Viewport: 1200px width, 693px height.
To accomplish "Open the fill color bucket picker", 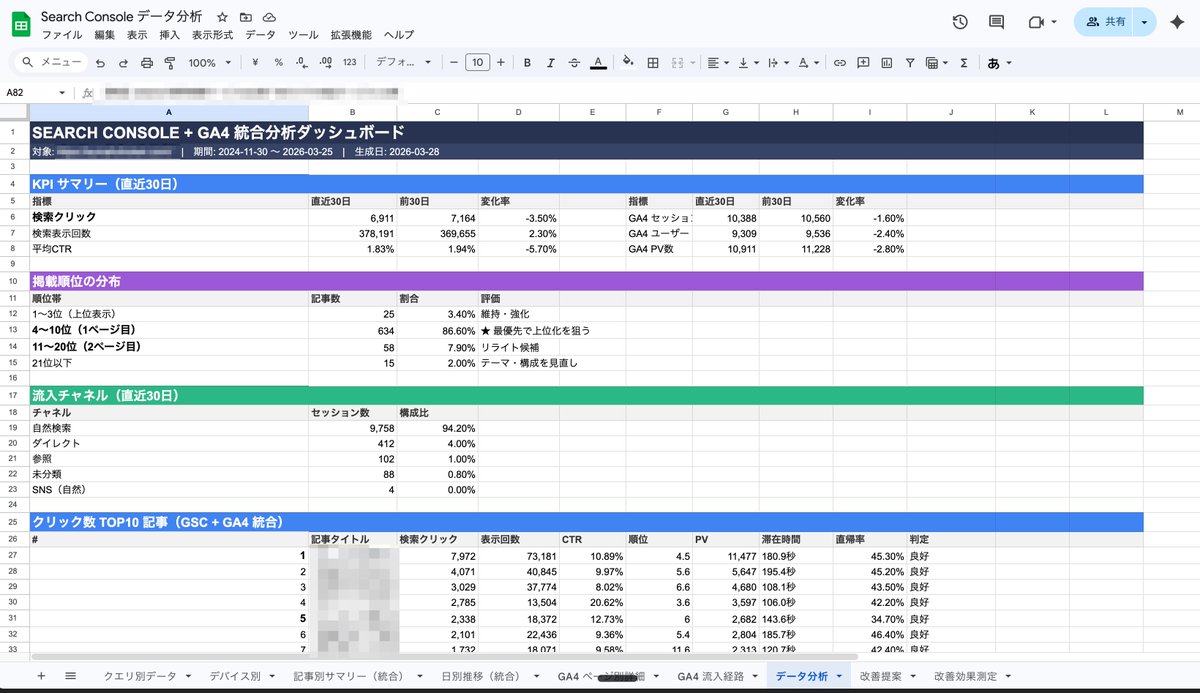I will point(628,62).
